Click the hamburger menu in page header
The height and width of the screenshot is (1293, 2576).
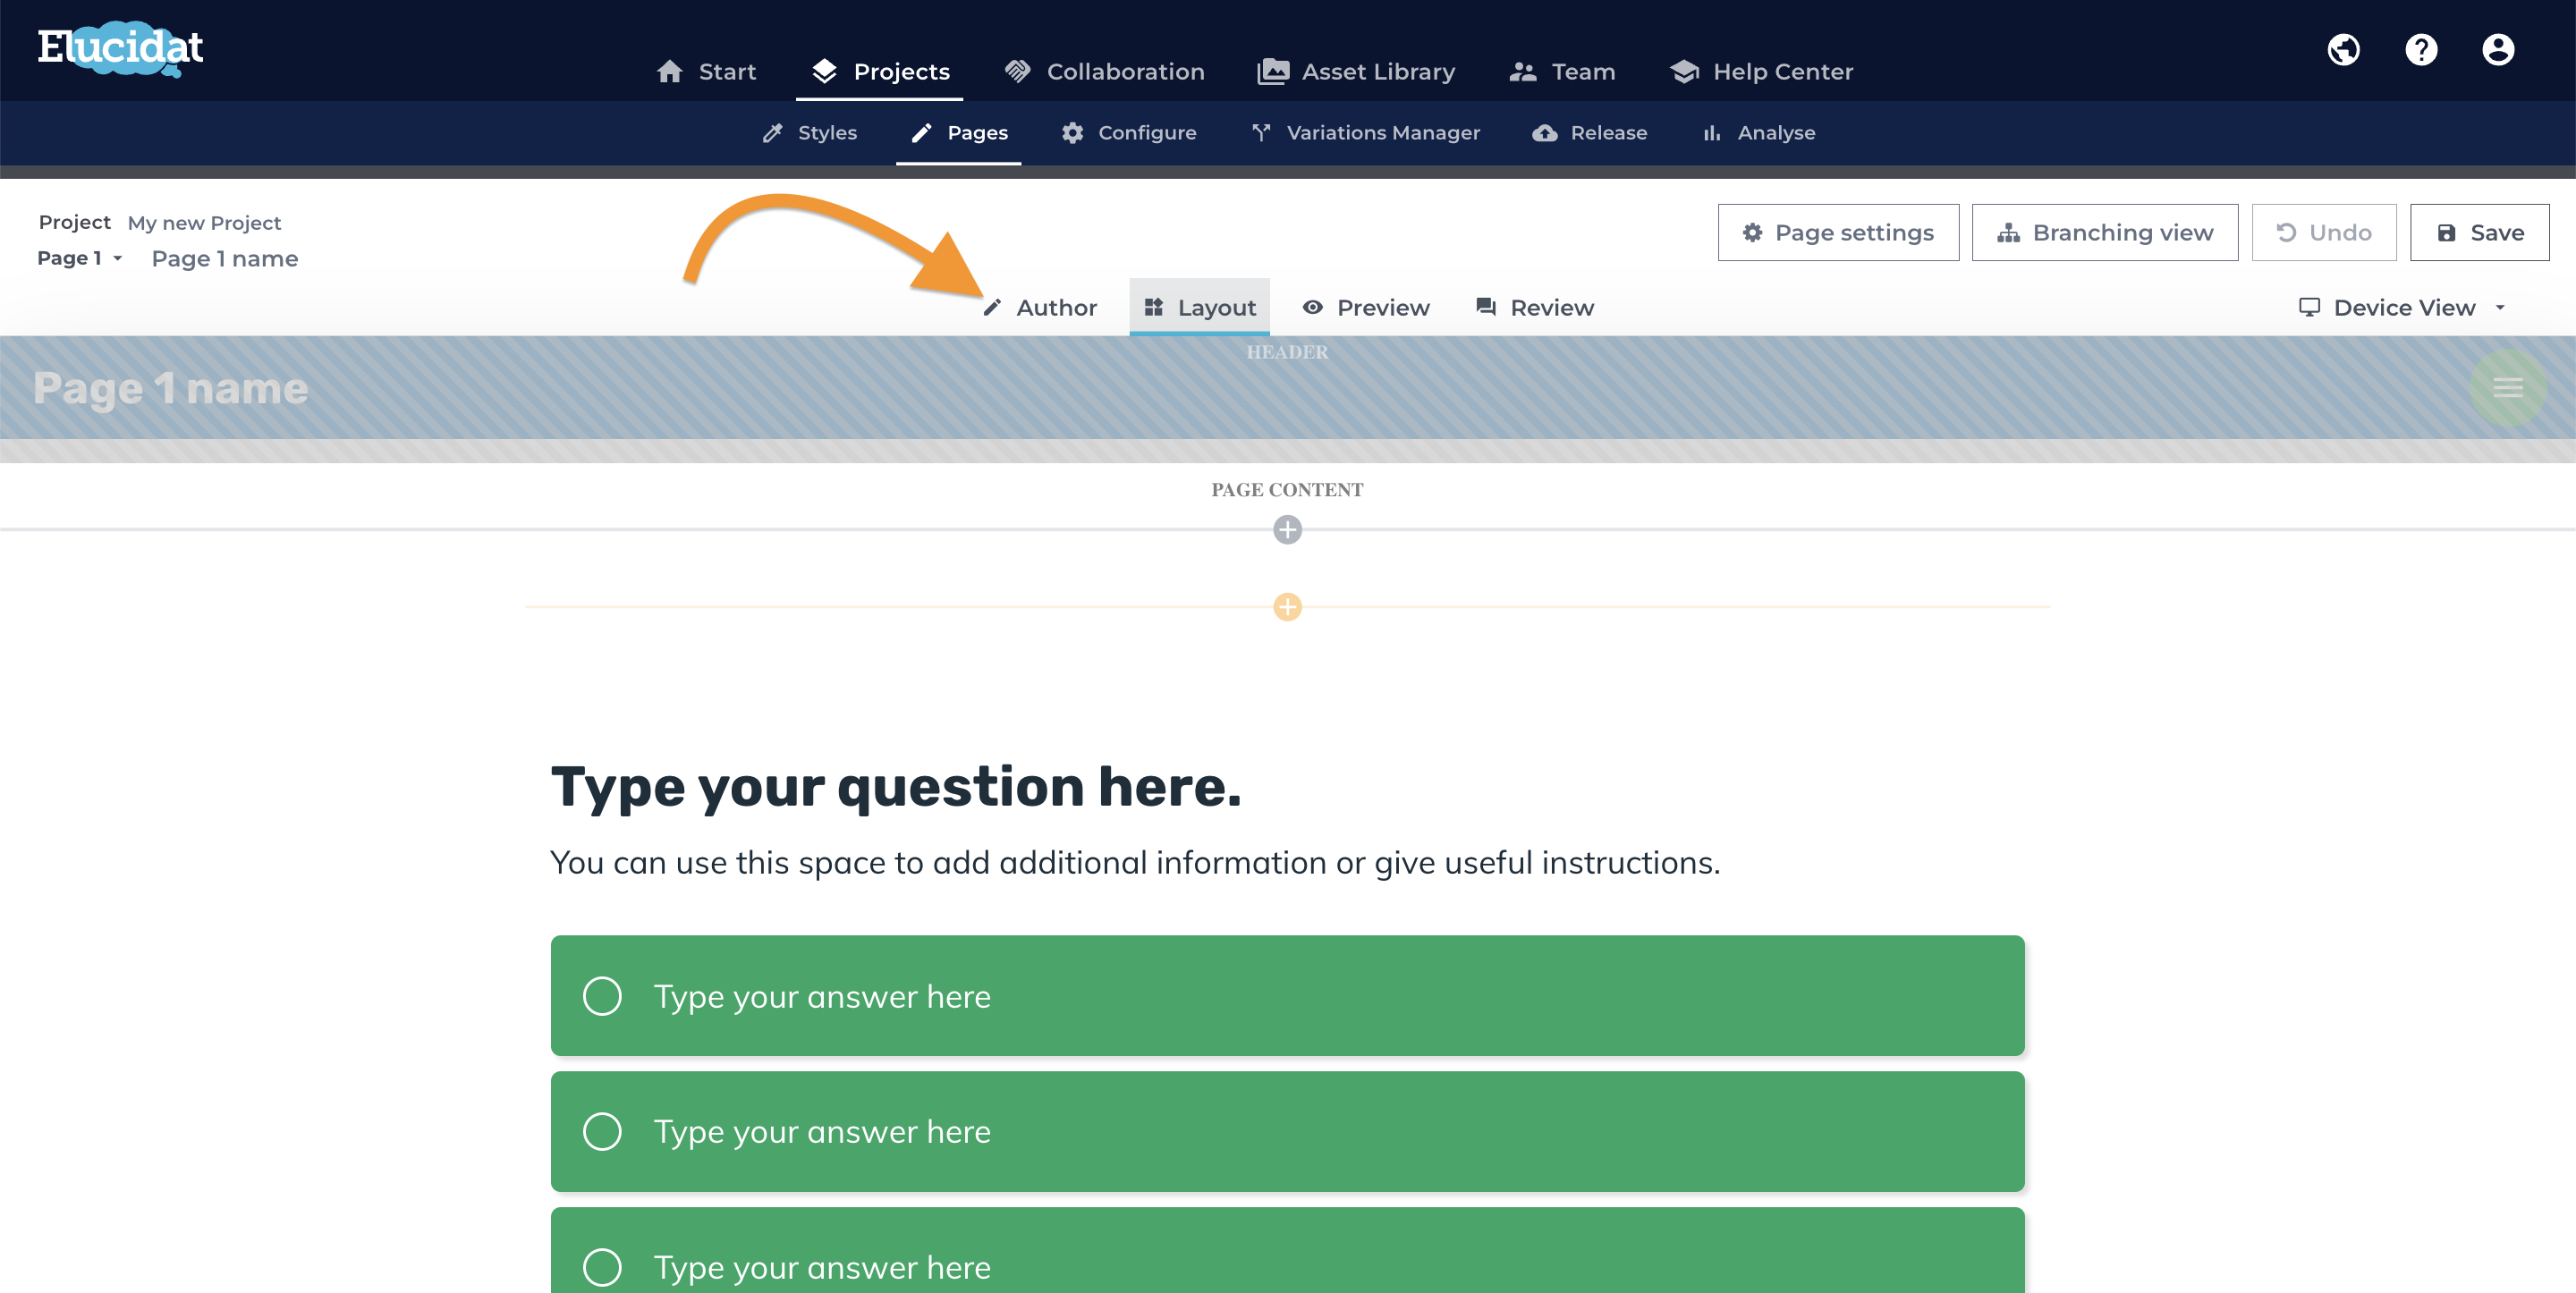coord(2507,388)
